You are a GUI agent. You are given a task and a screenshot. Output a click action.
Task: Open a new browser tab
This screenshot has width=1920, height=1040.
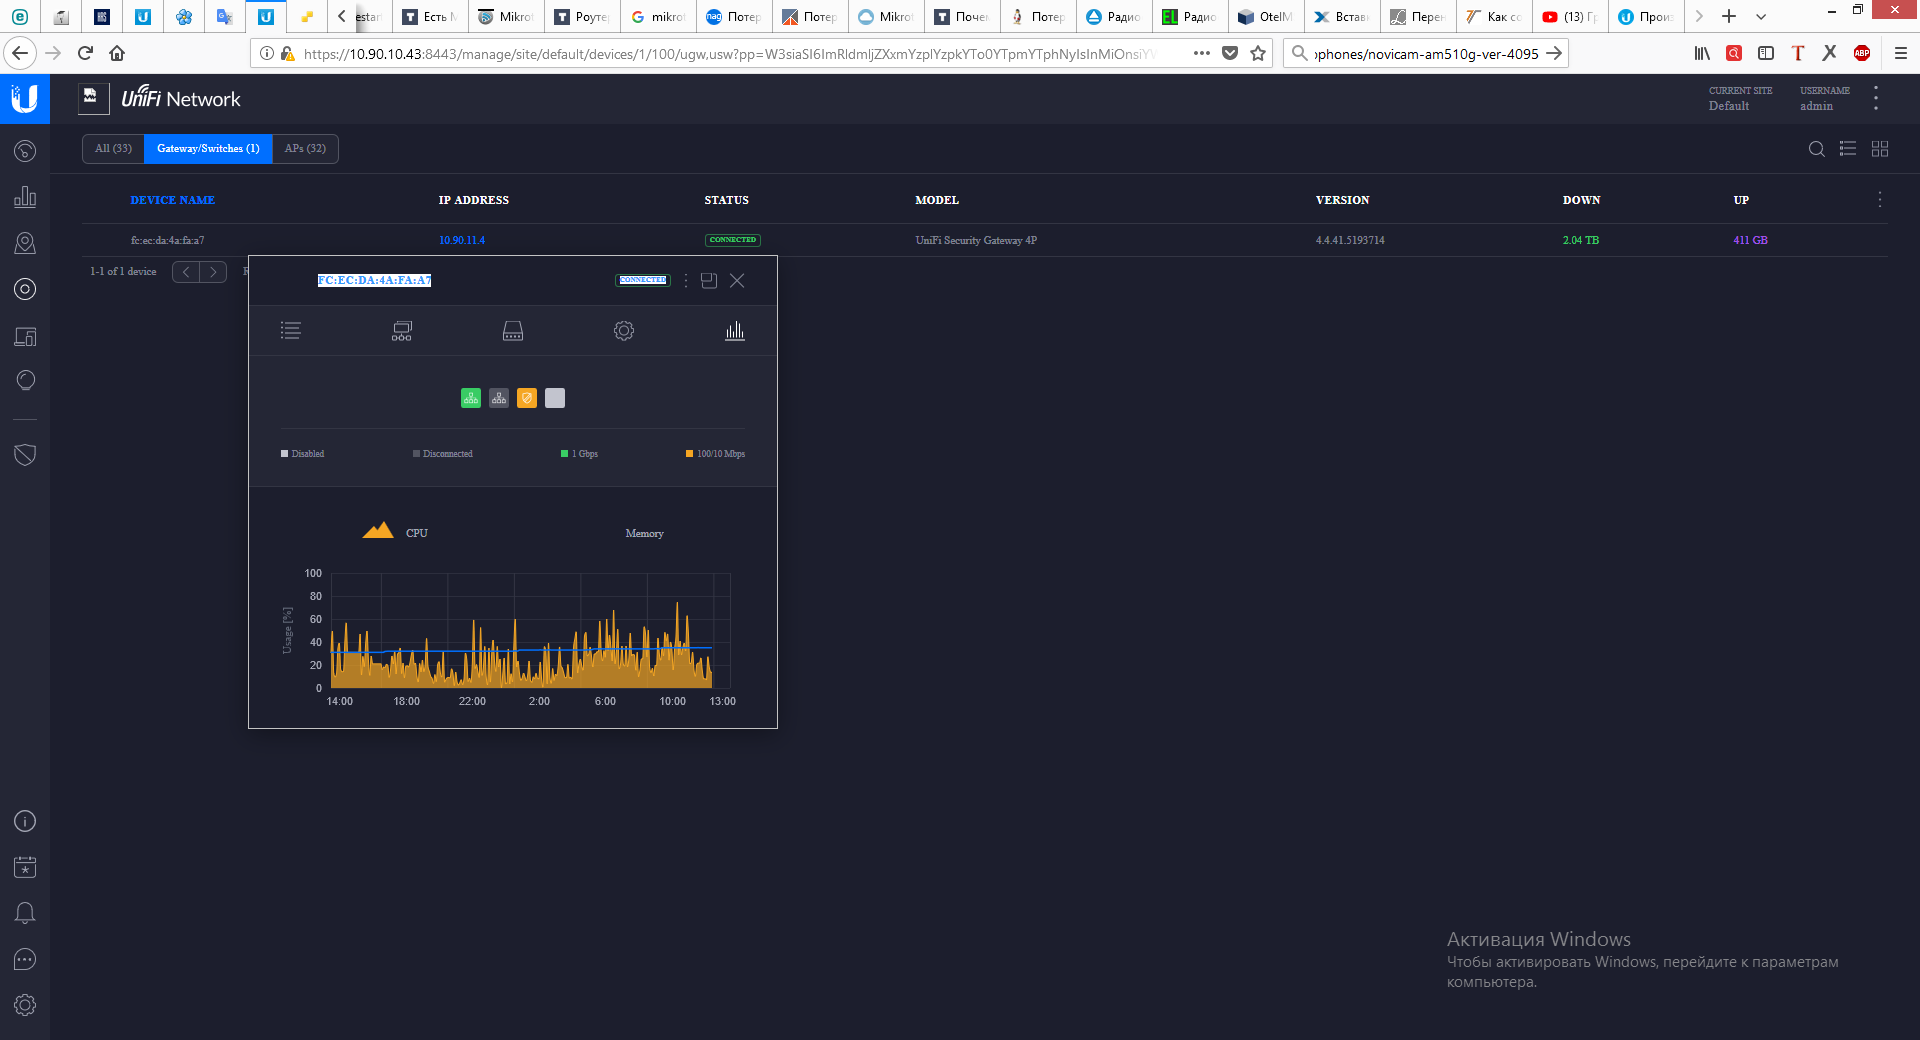1729,16
